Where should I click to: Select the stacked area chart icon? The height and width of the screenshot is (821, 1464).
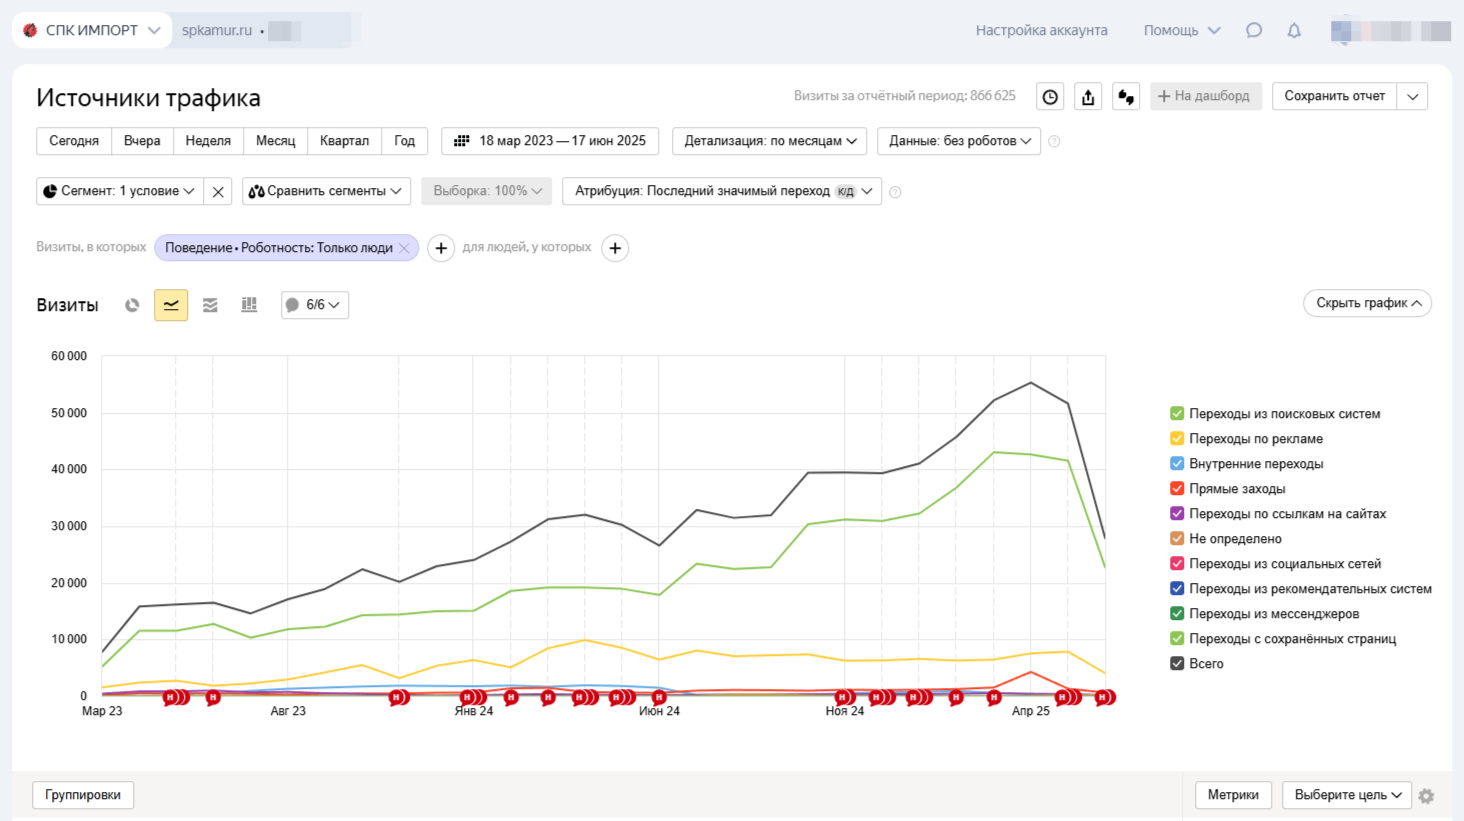coord(210,305)
